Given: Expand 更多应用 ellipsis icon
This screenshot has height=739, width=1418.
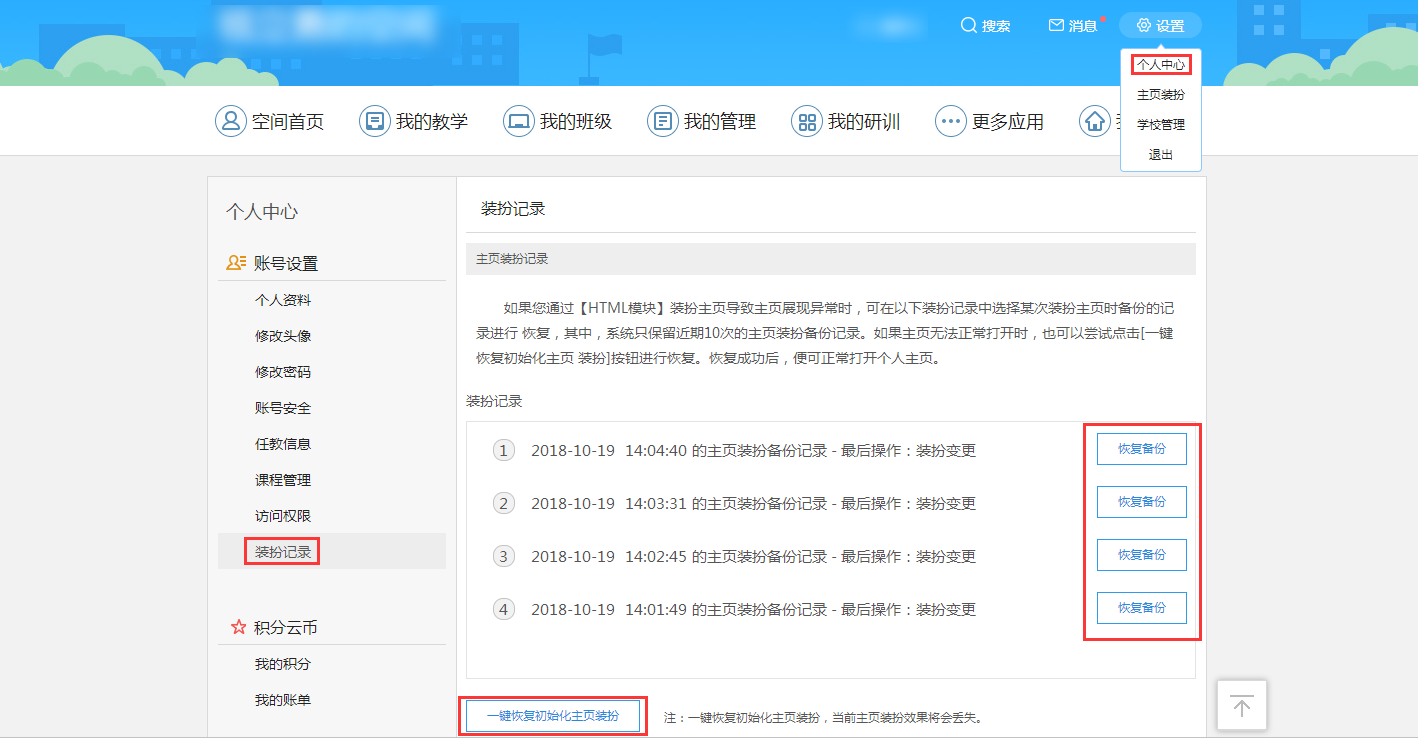Looking at the screenshot, I should pos(950,122).
